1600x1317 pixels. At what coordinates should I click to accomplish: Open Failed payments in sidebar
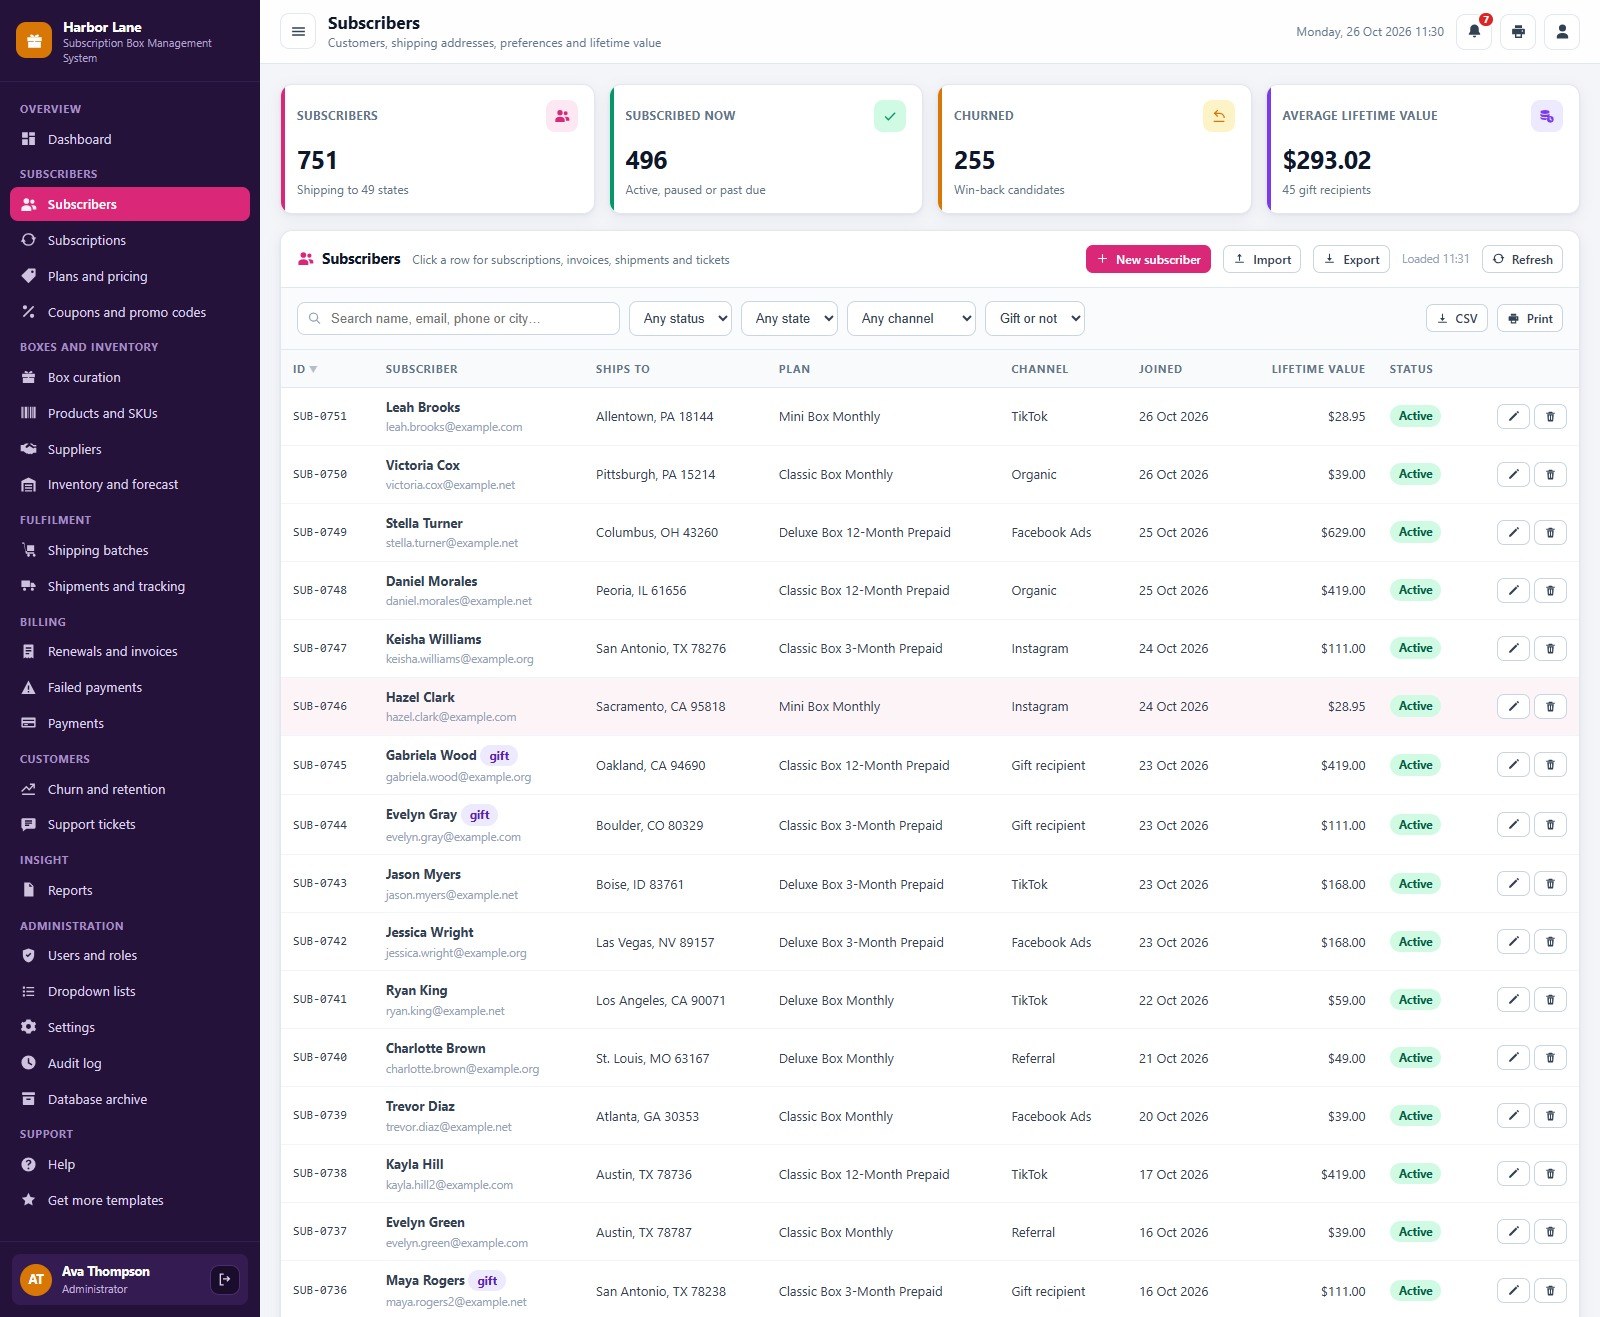130,687
